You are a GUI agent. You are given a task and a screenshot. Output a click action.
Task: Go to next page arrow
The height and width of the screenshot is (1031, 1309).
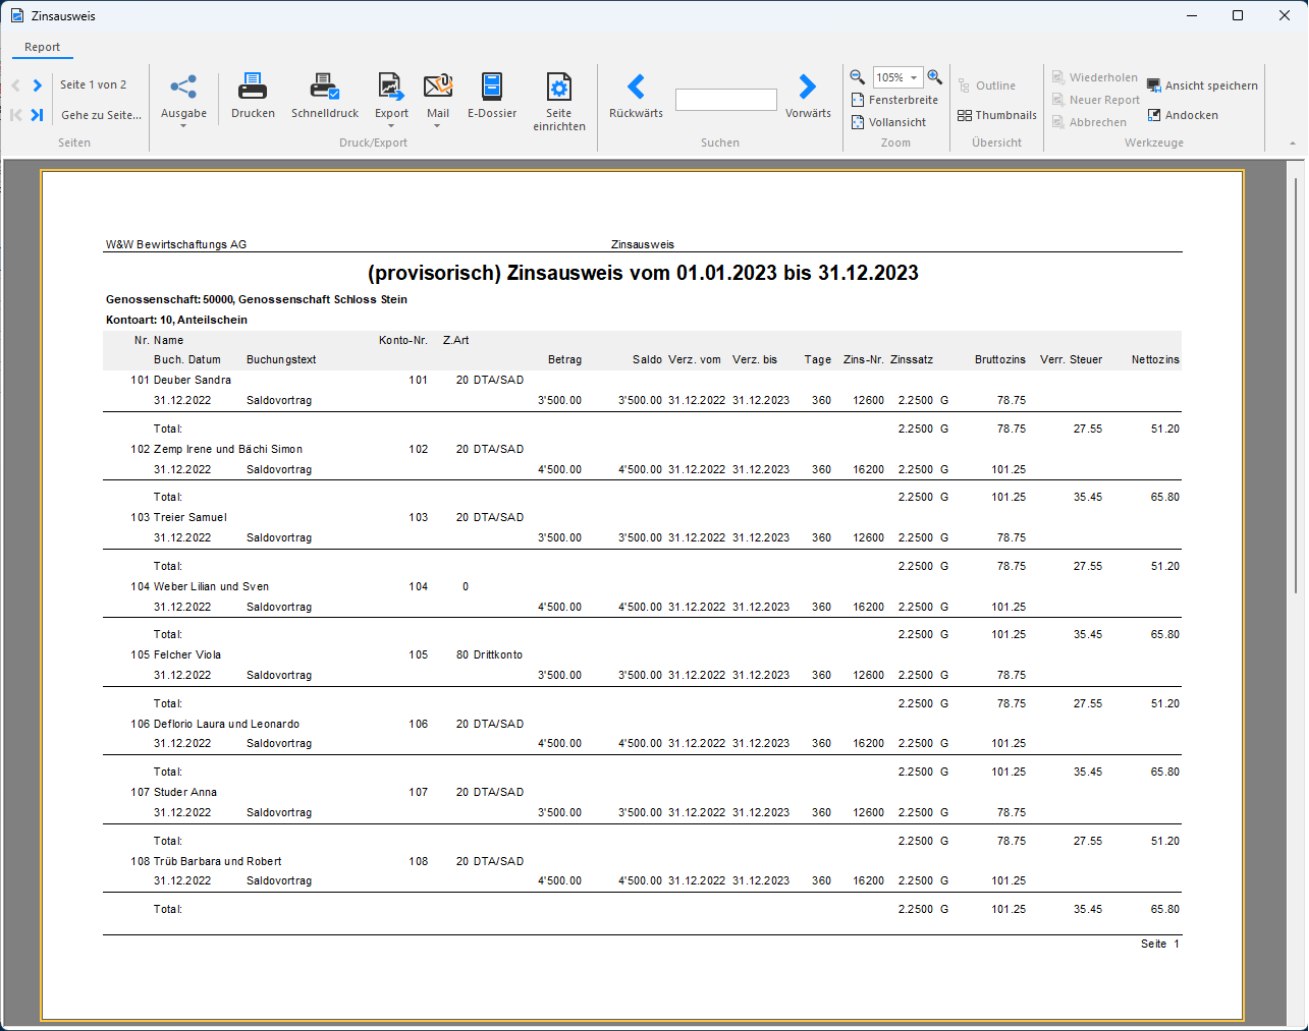(37, 85)
